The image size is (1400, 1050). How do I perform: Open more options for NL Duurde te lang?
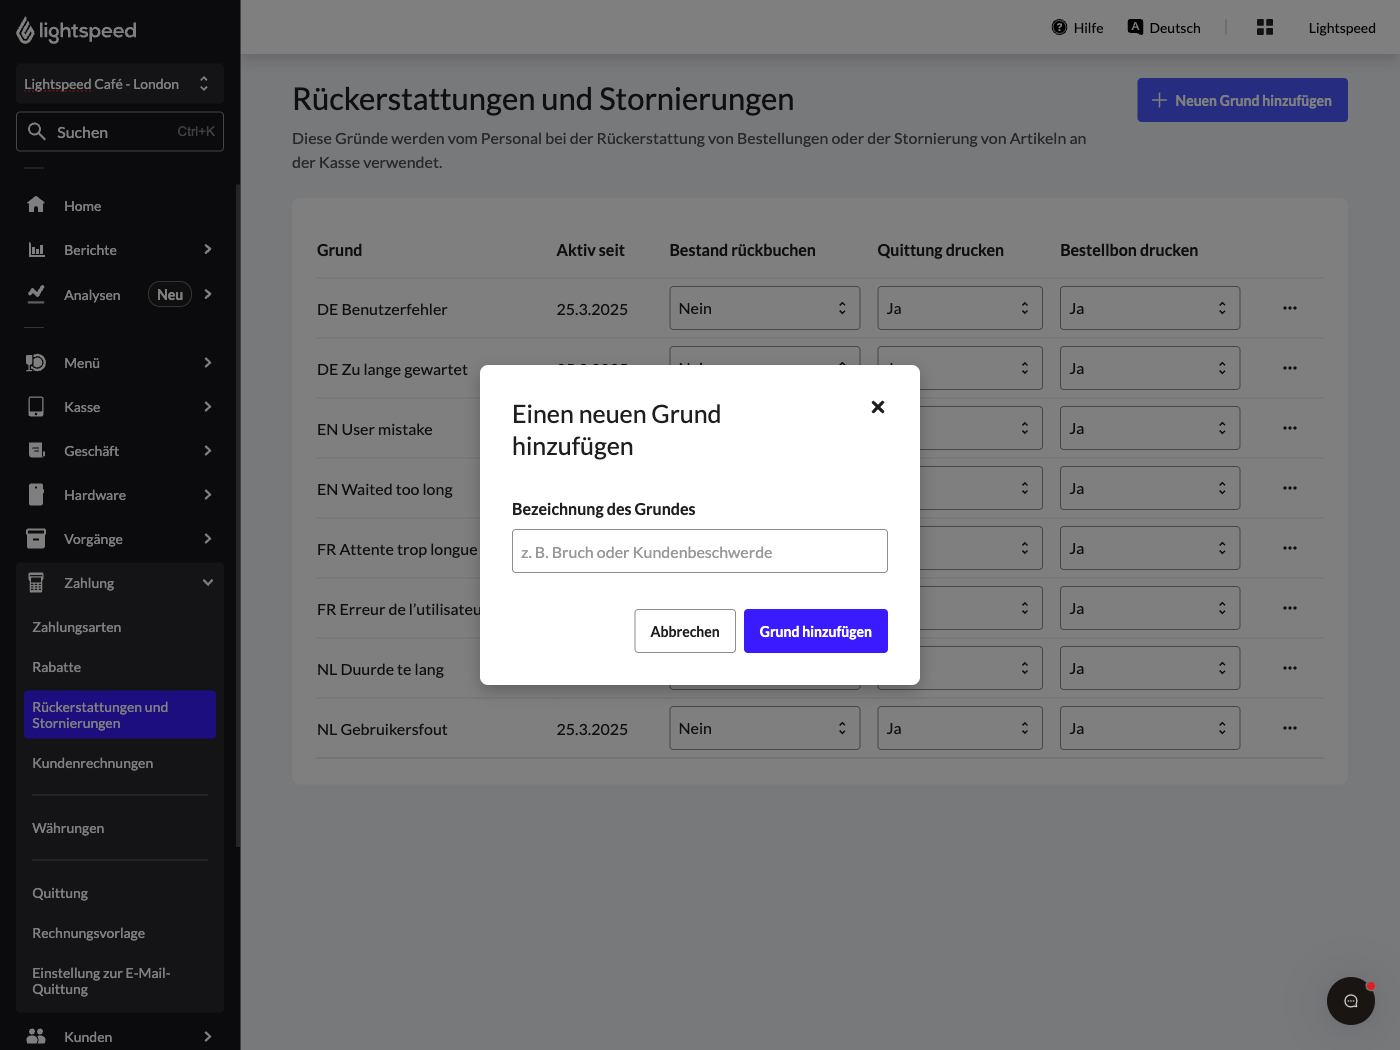1290,668
